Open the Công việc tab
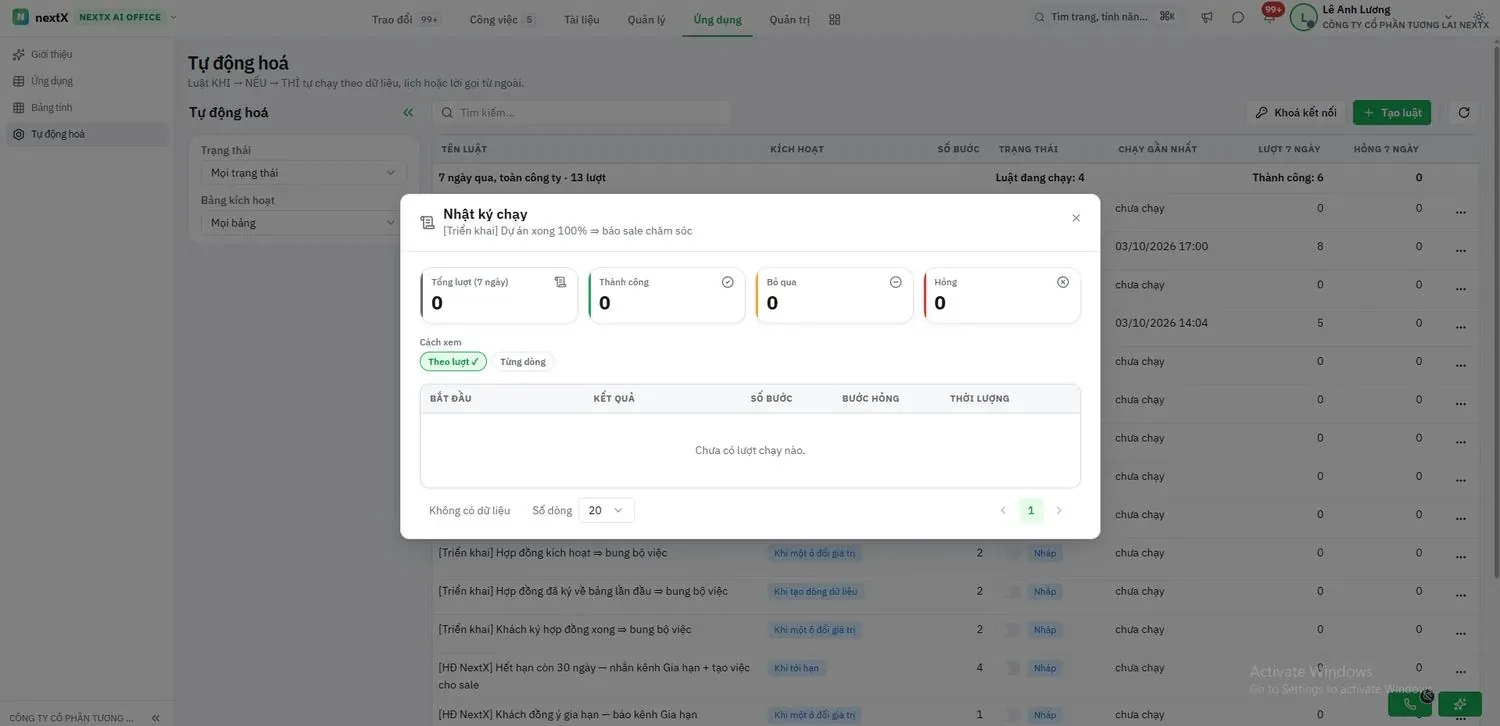 [x=502, y=19]
